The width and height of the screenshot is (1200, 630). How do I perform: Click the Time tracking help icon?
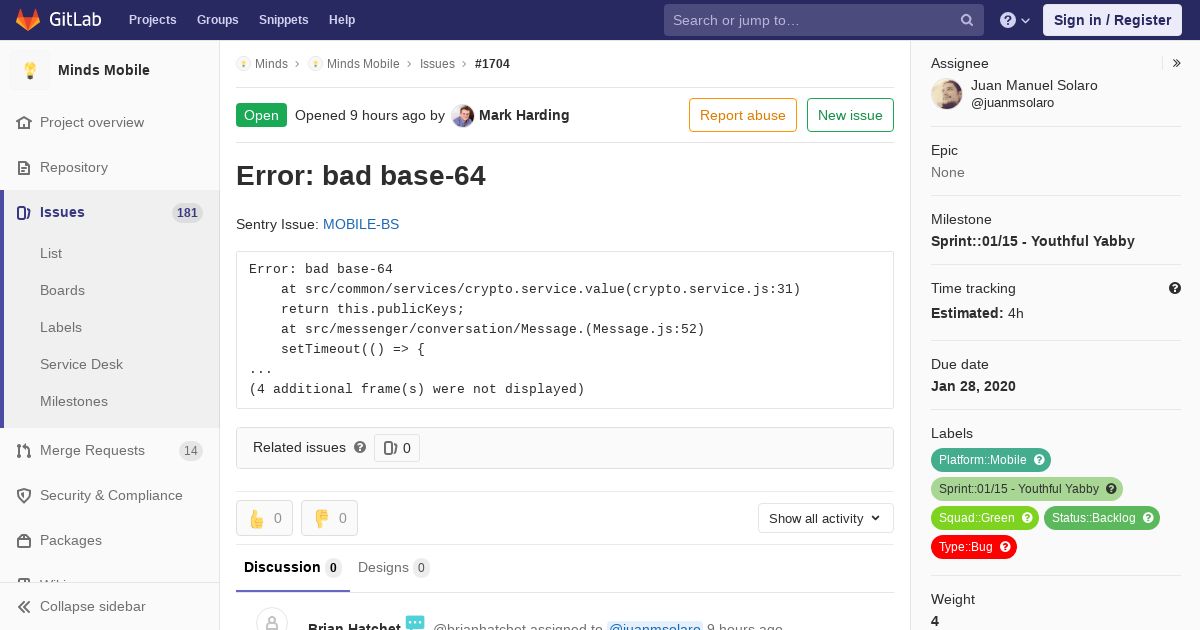tap(1175, 288)
